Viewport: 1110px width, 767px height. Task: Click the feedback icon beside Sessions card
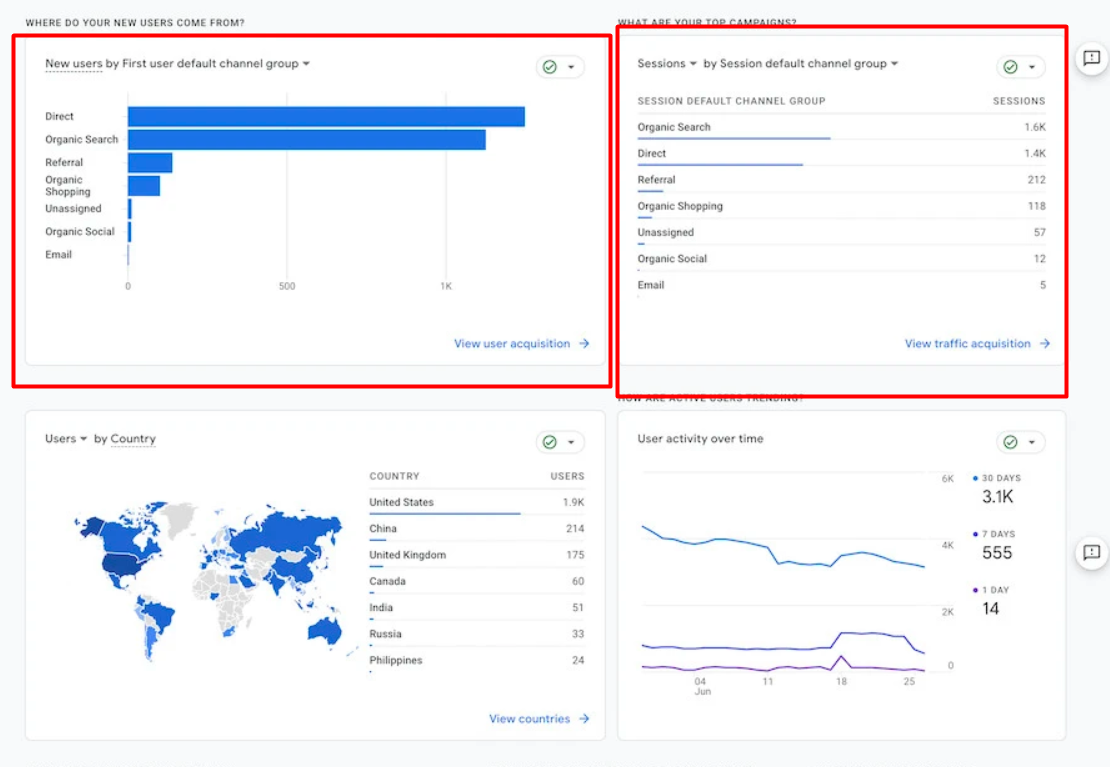(1091, 59)
